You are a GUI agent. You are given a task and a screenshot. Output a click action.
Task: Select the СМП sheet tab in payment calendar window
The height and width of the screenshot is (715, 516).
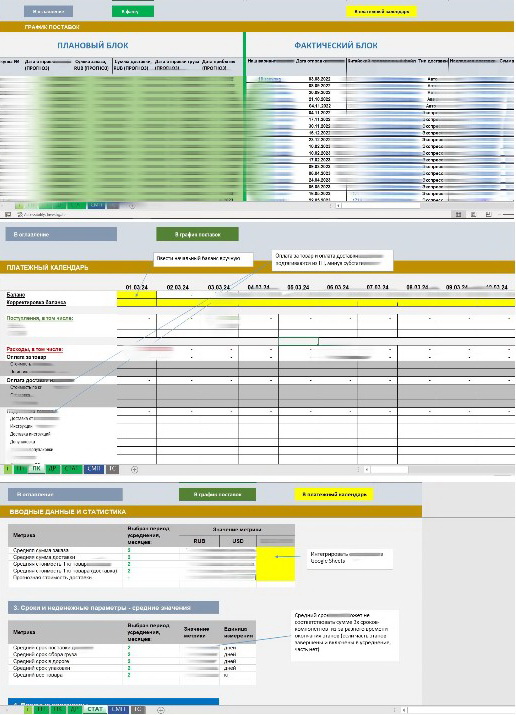pyautogui.click(x=93, y=469)
